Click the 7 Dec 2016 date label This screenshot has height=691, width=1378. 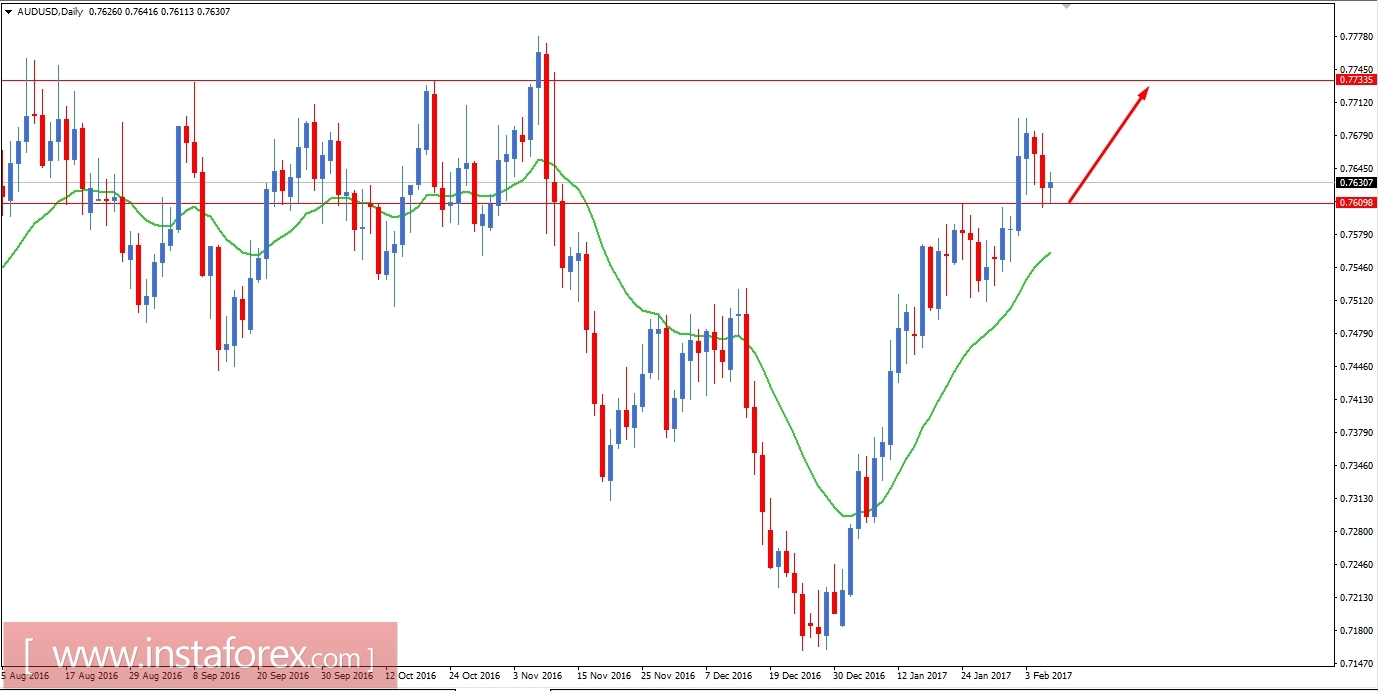point(729,675)
